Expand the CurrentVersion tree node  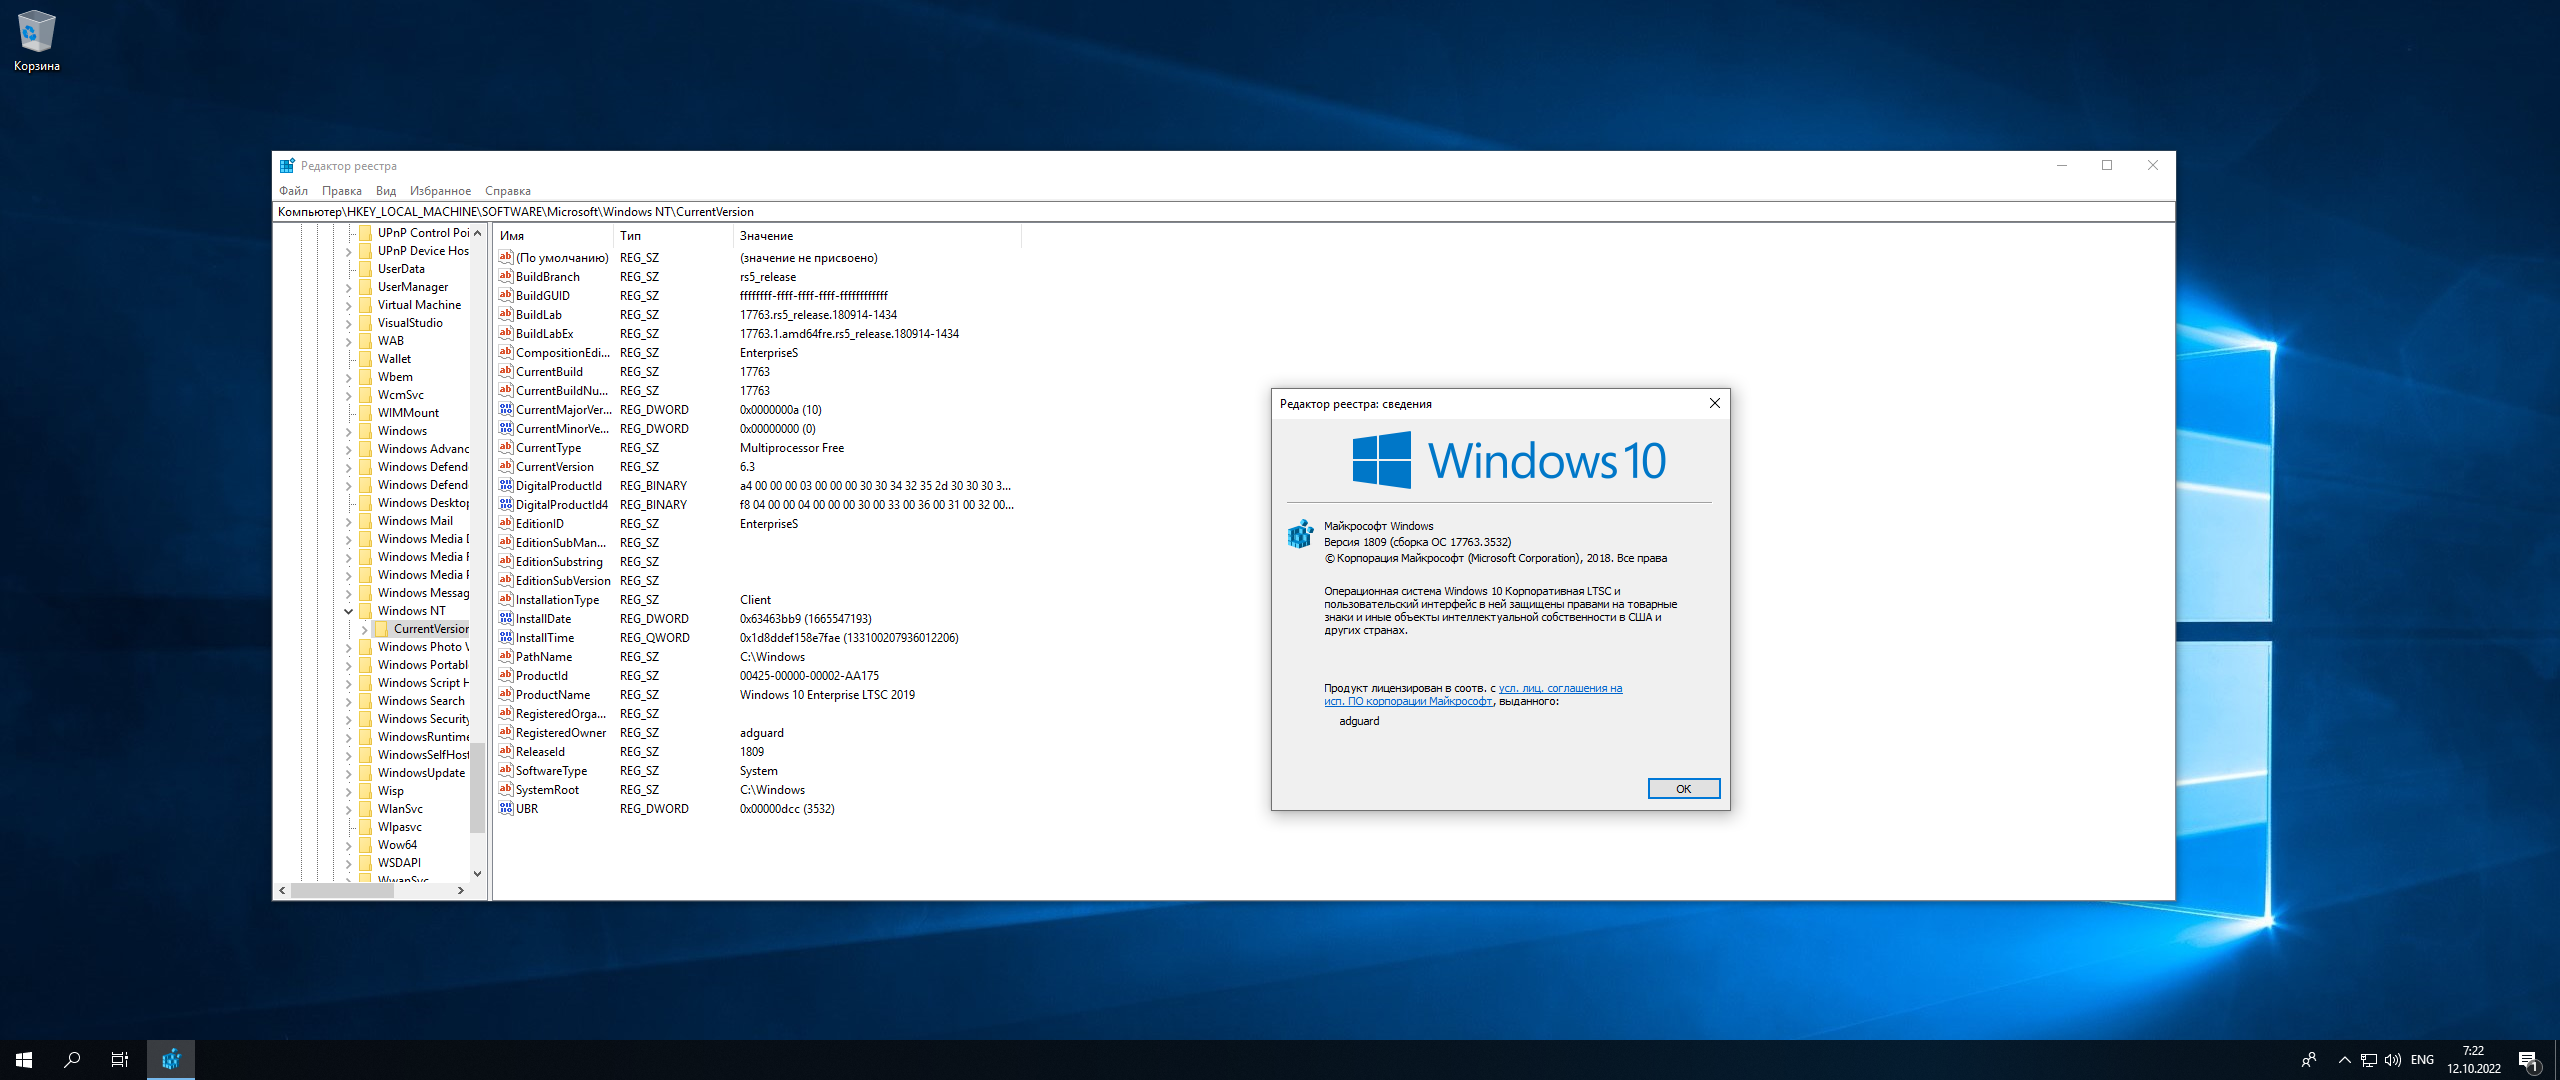pyautogui.click(x=364, y=629)
